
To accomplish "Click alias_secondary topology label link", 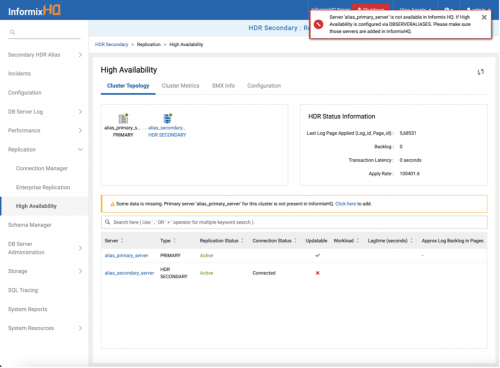I will pyautogui.click(x=167, y=128).
